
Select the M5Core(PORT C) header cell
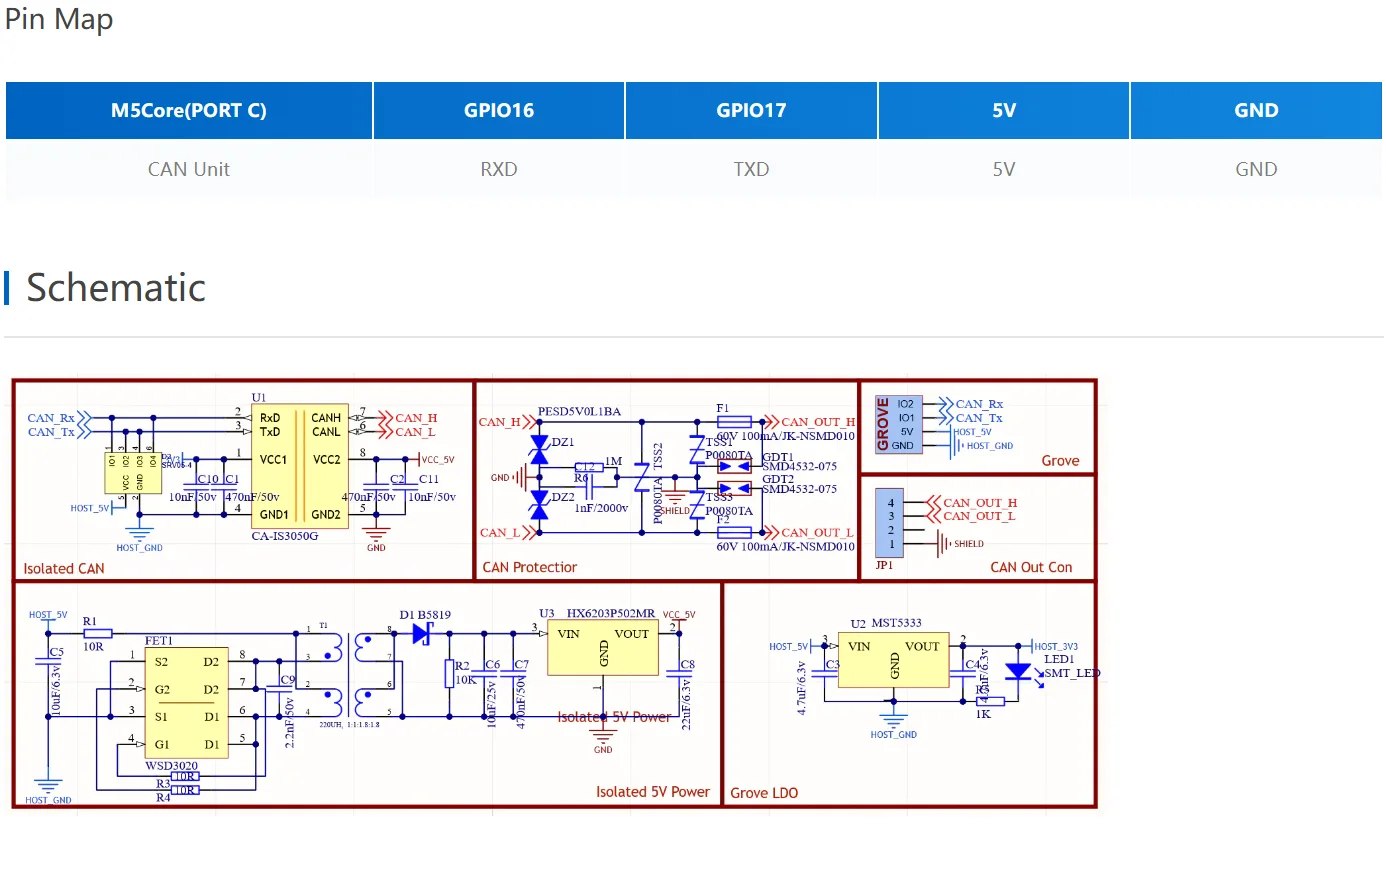[x=189, y=111]
